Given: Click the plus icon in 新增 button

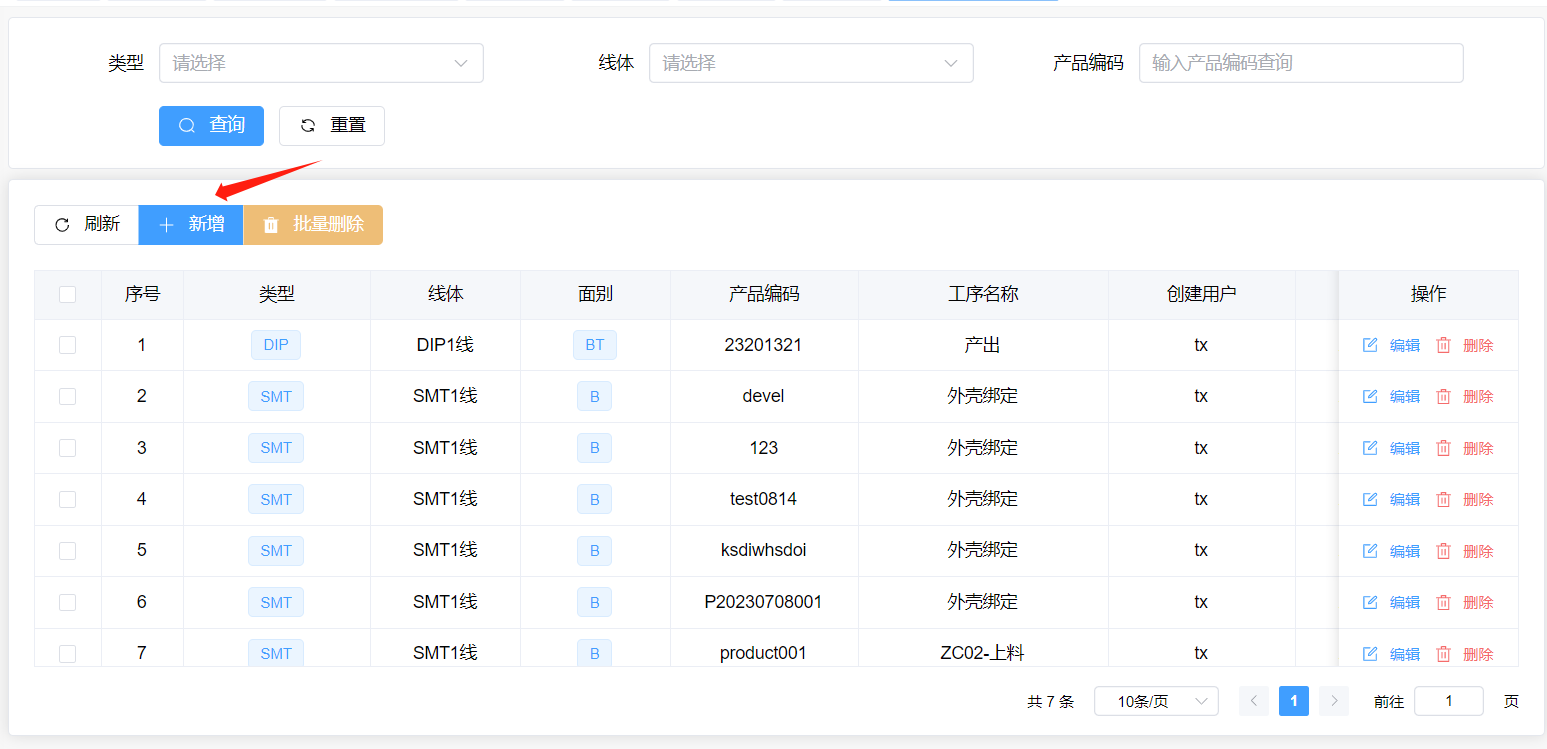Looking at the screenshot, I should 166,225.
